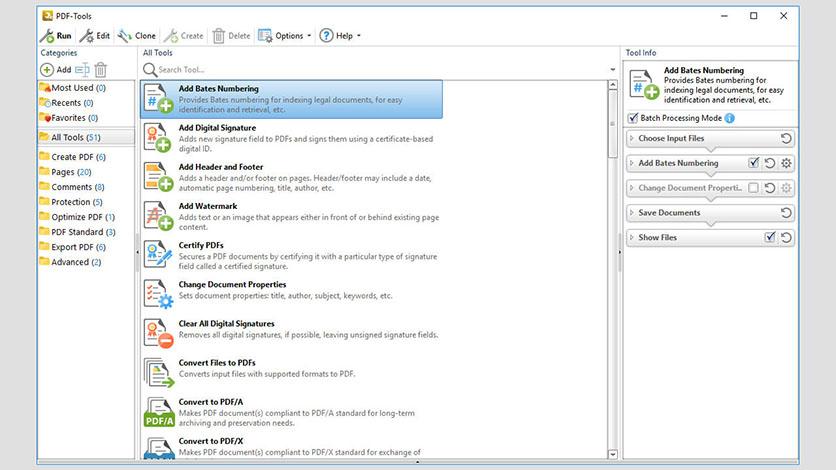This screenshot has height=470, width=836.
Task: Expand the Add Bates Numbering step
Action: (x=632, y=163)
